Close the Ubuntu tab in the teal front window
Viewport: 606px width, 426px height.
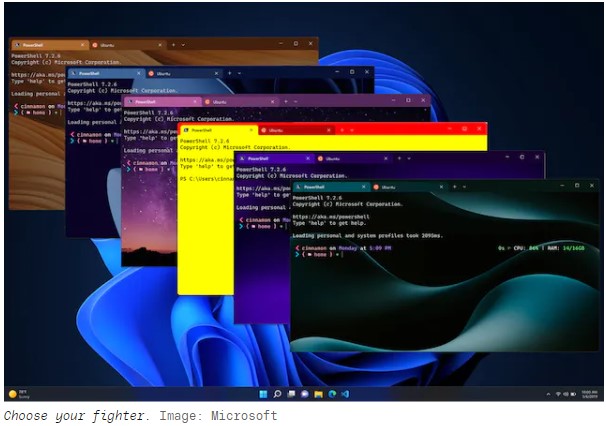(441, 187)
